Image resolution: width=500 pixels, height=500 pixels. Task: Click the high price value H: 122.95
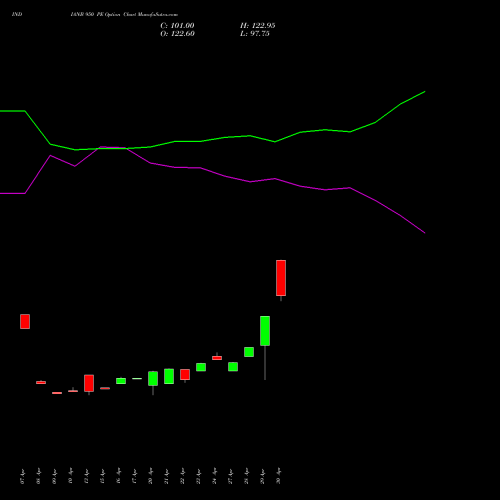pyautogui.click(x=258, y=26)
